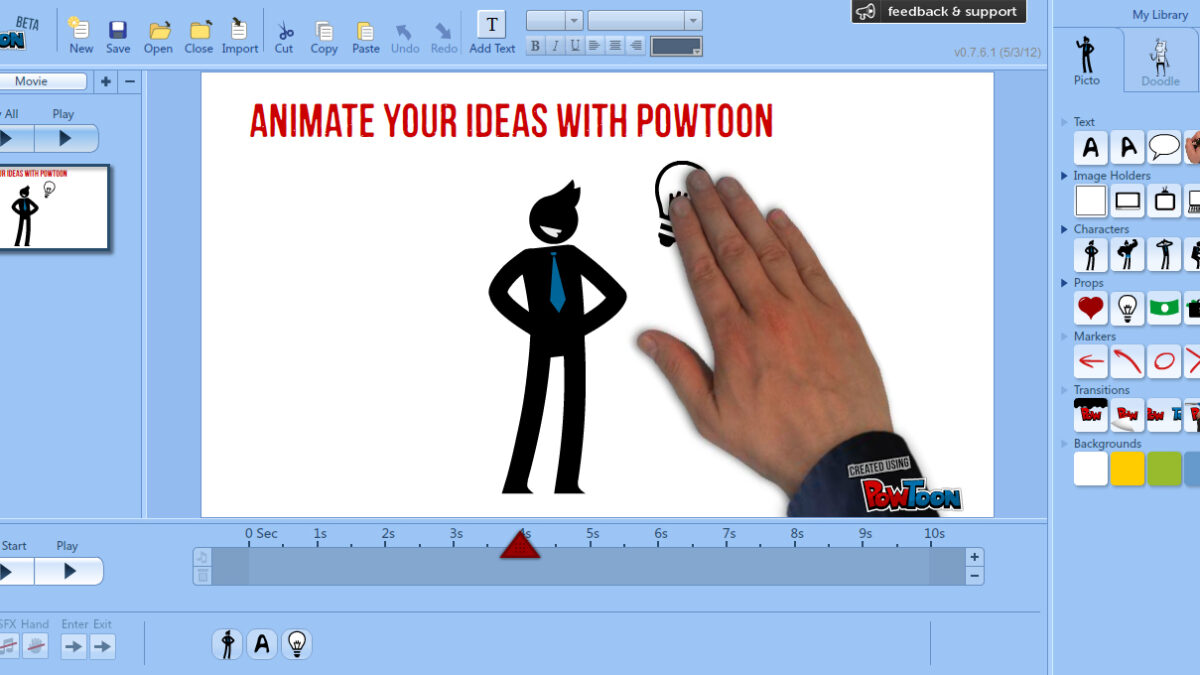Click the Save icon in toolbar
This screenshot has height=675, width=1200.
[118, 36]
